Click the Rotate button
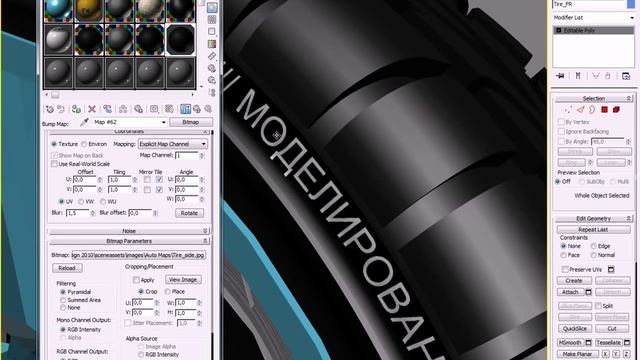Image resolution: width=640 pixels, height=360 pixels. [189, 213]
